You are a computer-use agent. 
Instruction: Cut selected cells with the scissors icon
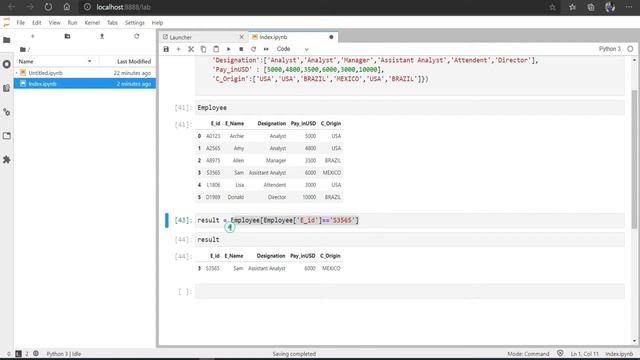[x=191, y=49]
